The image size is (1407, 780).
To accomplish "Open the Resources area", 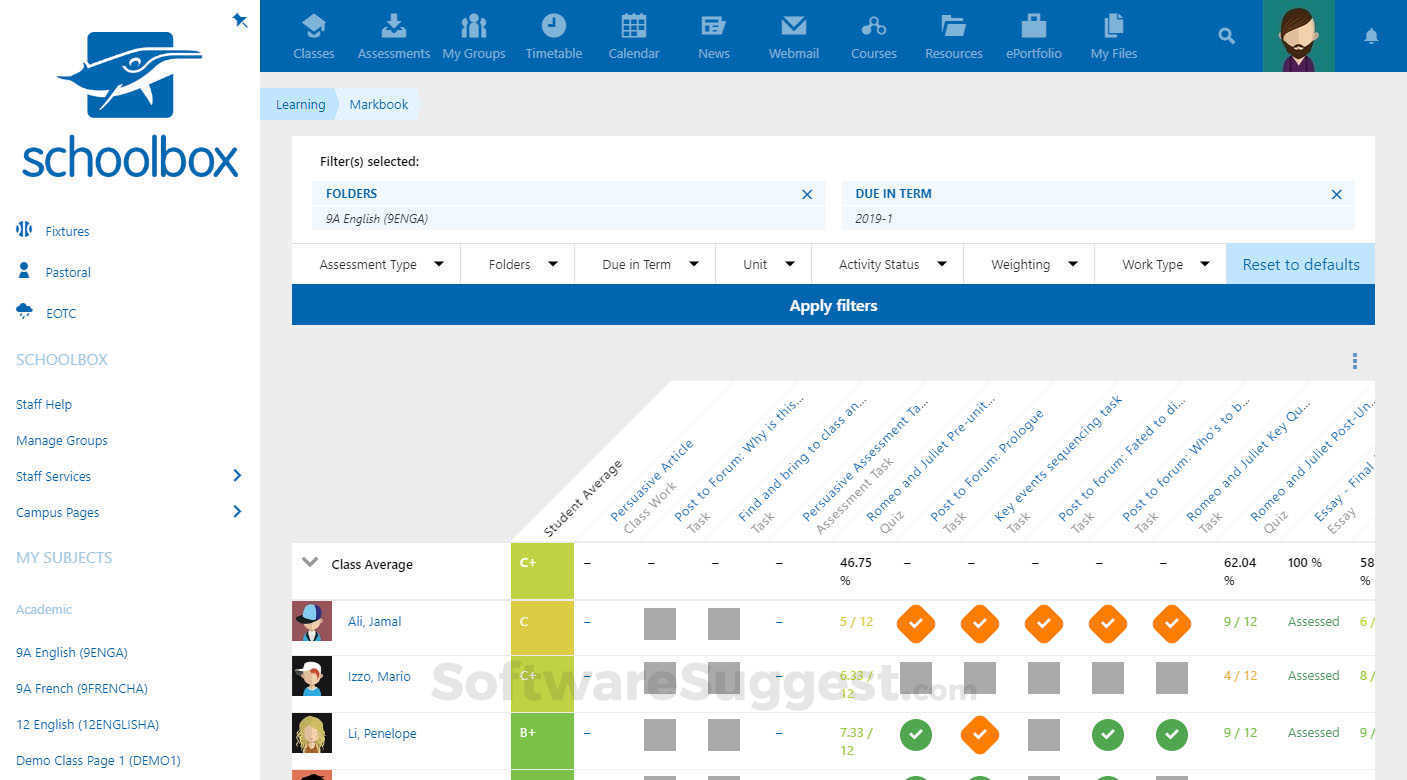I will pyautogui.click(x=952, y=35).
